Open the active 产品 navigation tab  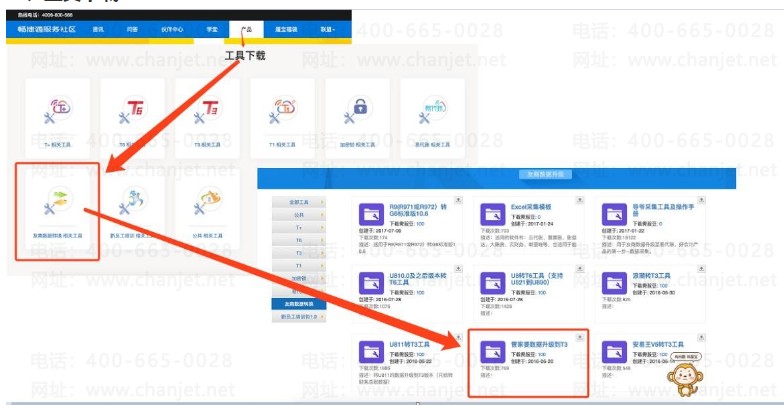[246, 30]
